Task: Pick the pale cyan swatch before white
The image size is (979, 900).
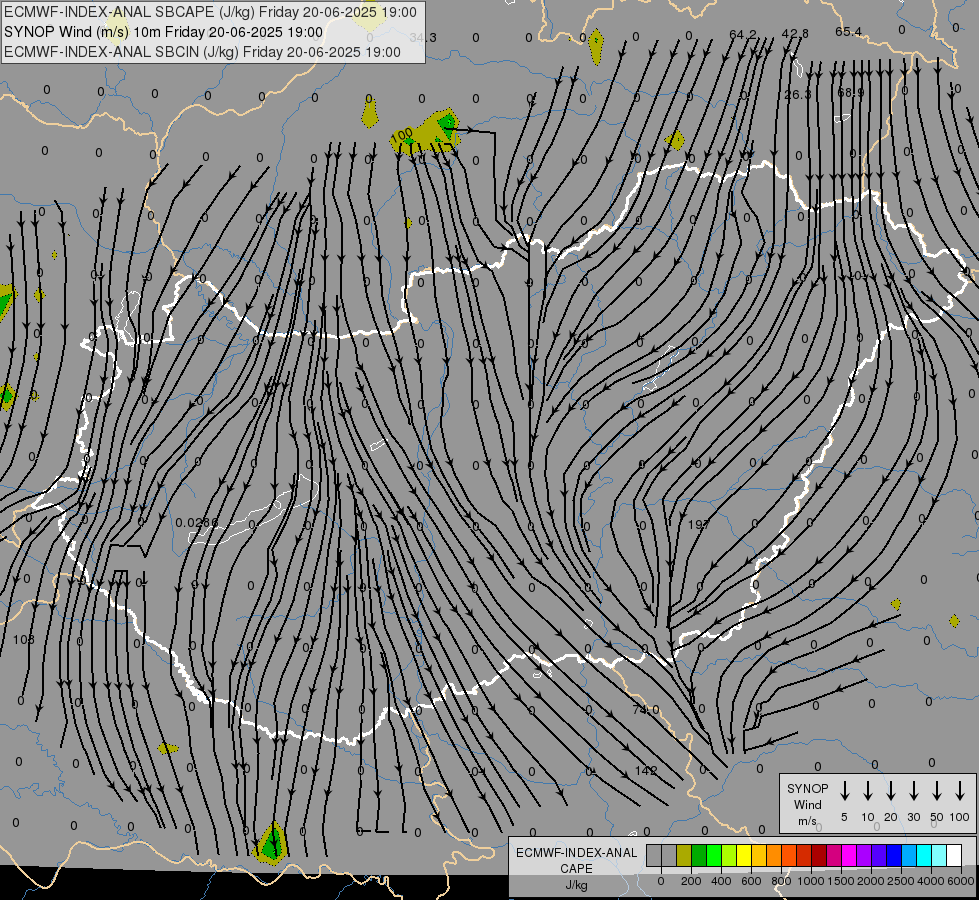Action: click(939, 855)
